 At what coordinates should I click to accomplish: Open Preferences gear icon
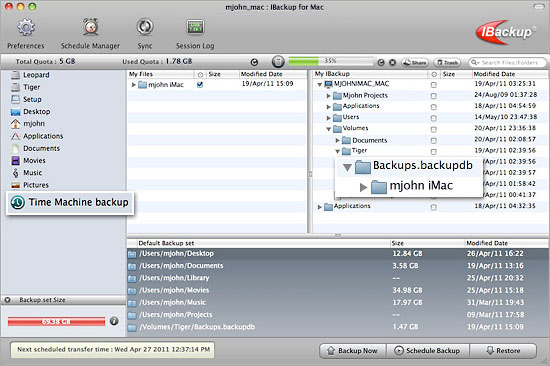click(x=26, y=27)
